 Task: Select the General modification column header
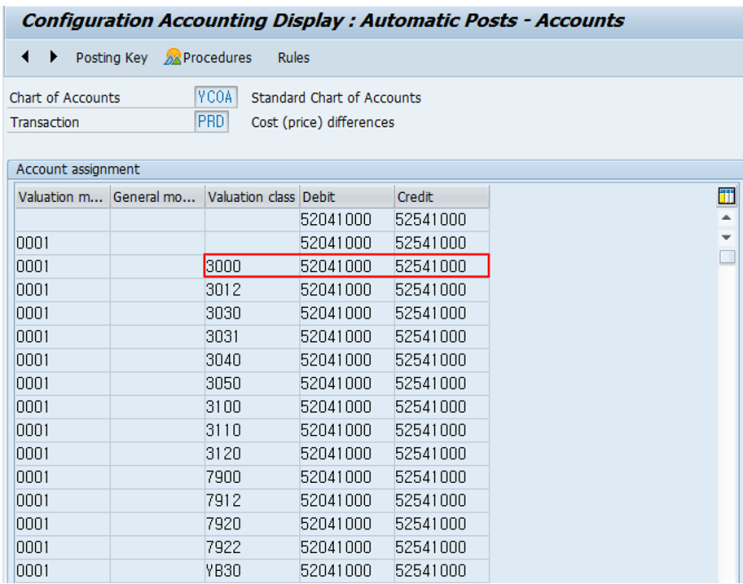(157, 197)
